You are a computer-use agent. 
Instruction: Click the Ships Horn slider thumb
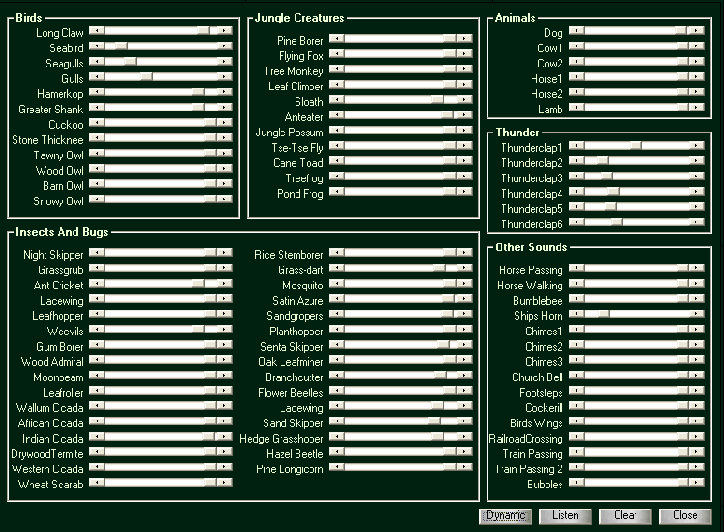[x=603, y=314]
